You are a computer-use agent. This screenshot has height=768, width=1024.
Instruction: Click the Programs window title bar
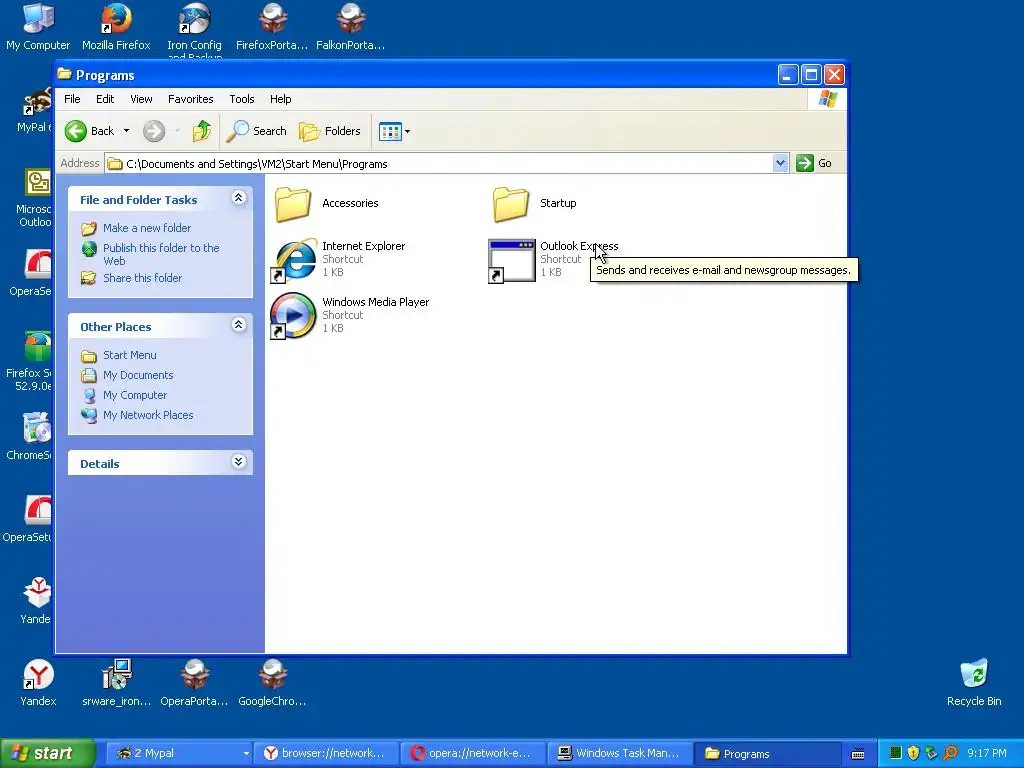(x=418, y=75)
